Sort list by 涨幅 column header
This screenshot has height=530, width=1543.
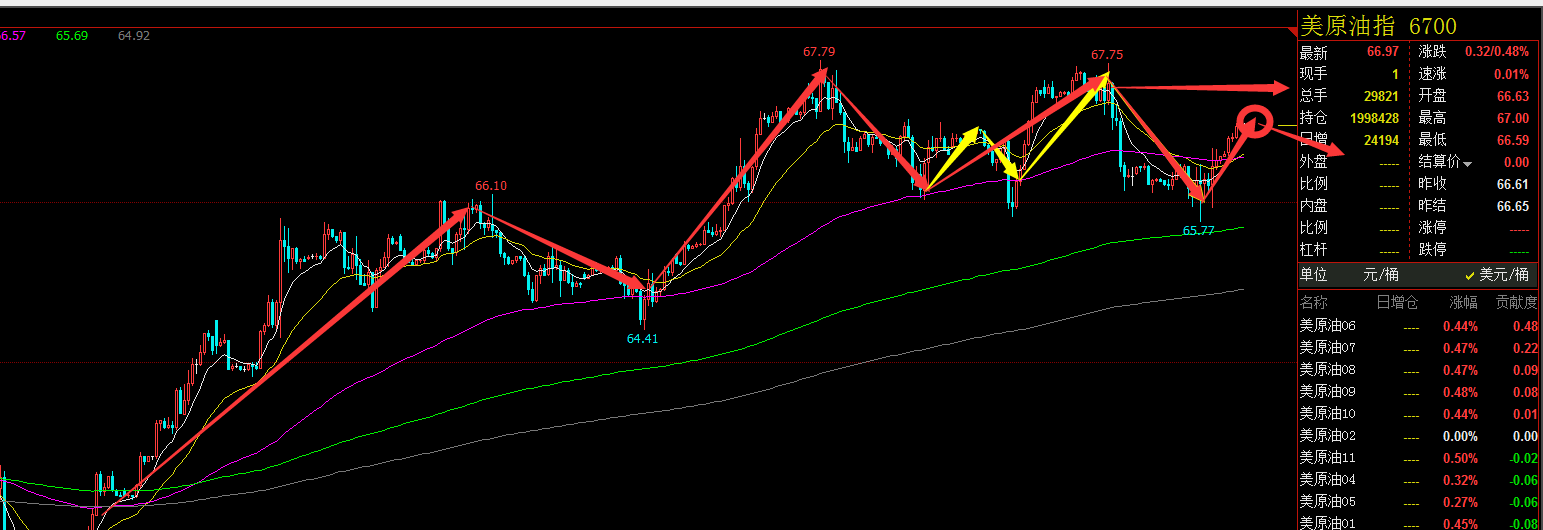(1463, 302)
